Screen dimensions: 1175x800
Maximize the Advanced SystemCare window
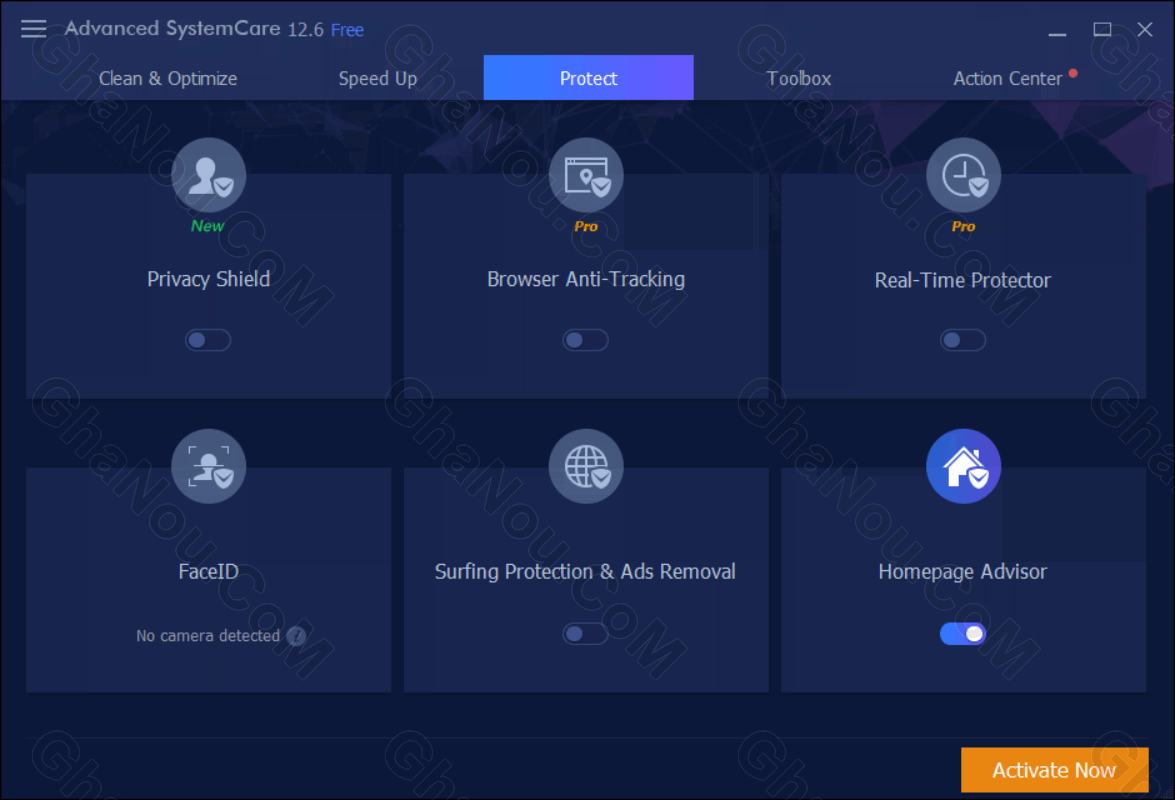(x=1102, y=29)
